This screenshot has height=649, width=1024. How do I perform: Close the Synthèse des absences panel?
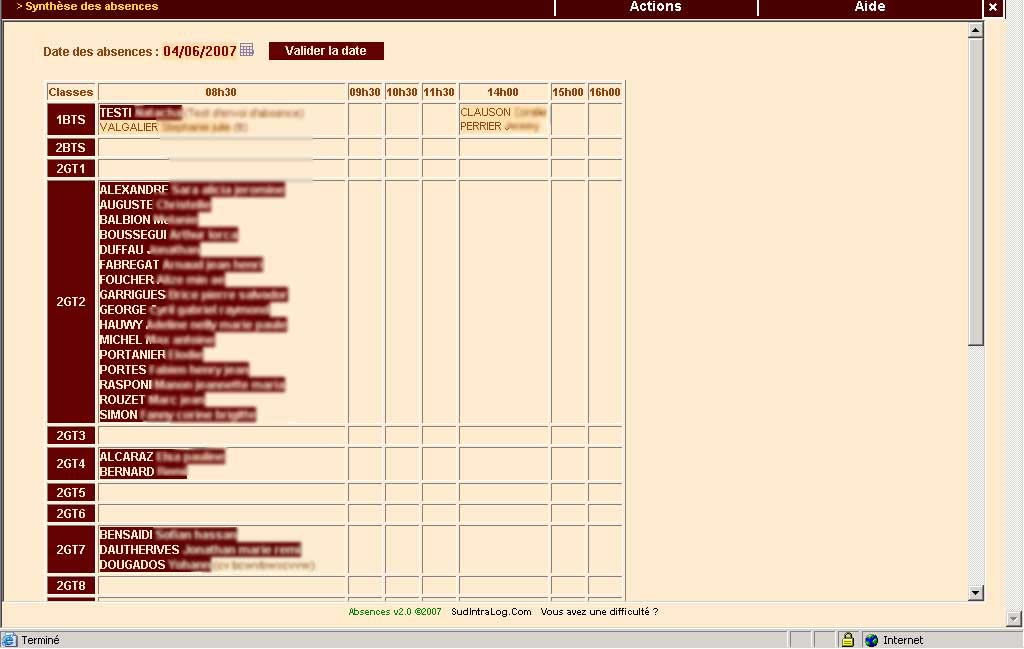tap(992, 7)
